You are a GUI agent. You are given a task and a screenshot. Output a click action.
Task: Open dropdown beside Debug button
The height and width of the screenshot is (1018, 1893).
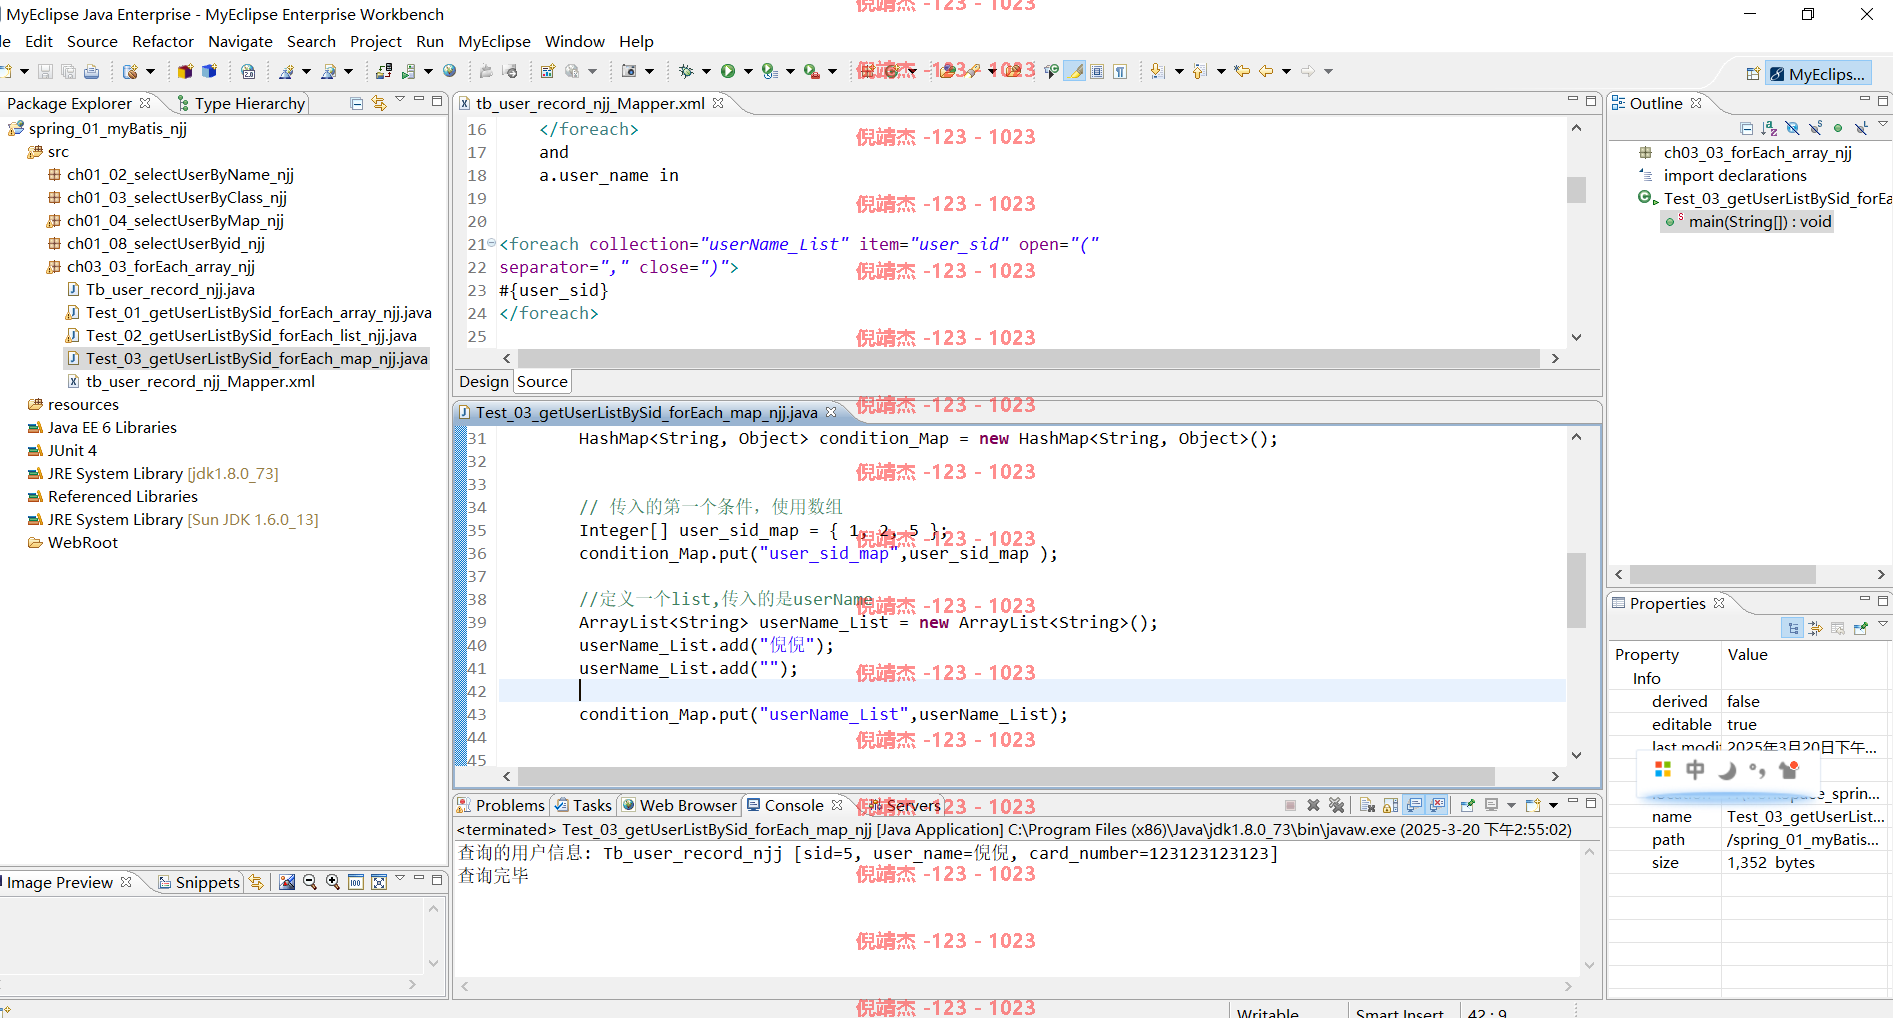coord(706,71)
